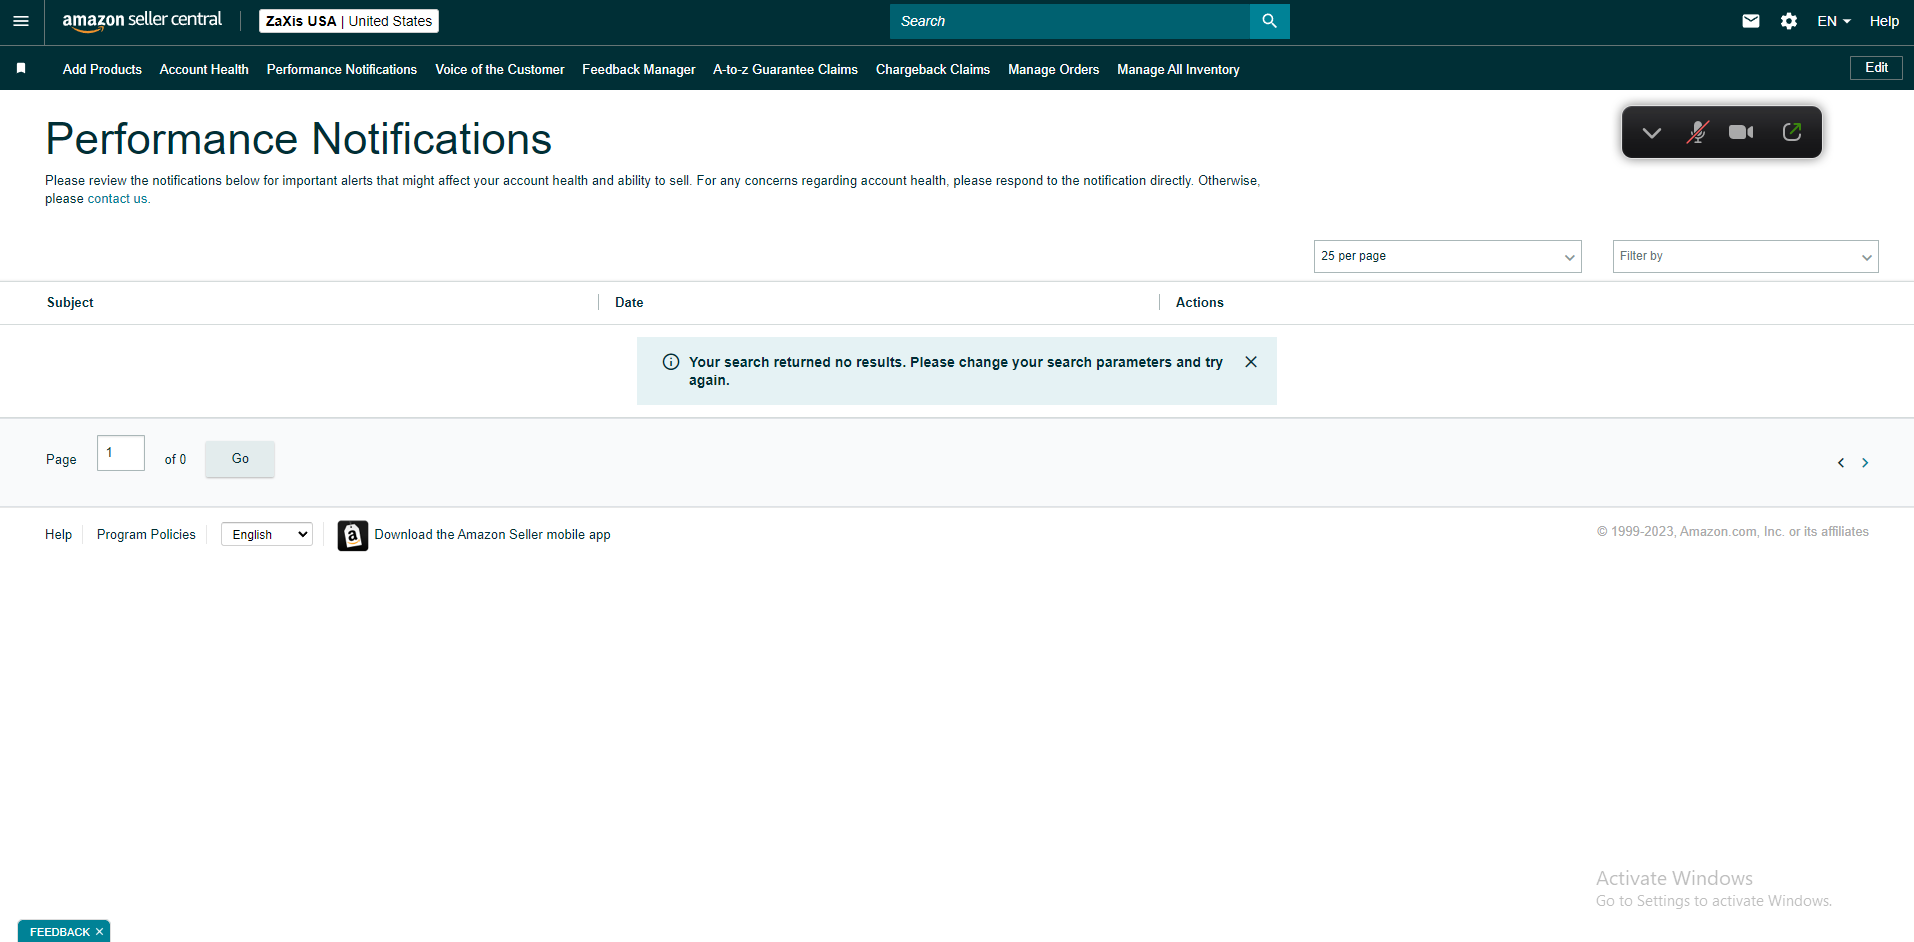Open Manage Orders
The image size is (1914, 942).
pos(1053,69)
